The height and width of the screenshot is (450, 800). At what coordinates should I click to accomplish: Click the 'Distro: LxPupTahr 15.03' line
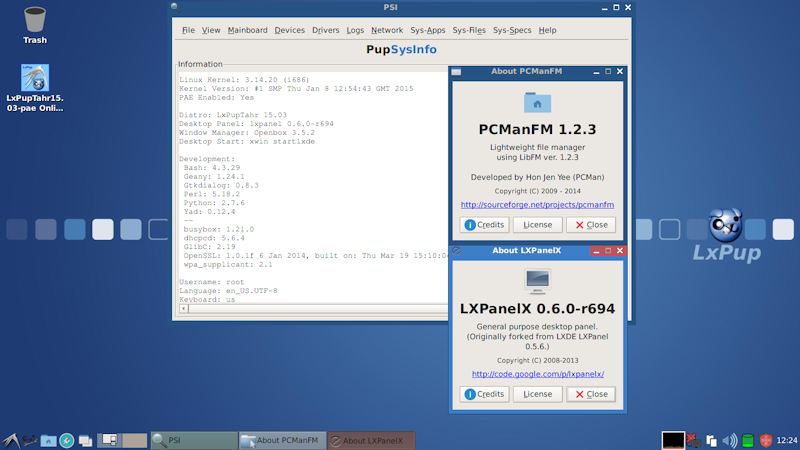click(233, 115)
